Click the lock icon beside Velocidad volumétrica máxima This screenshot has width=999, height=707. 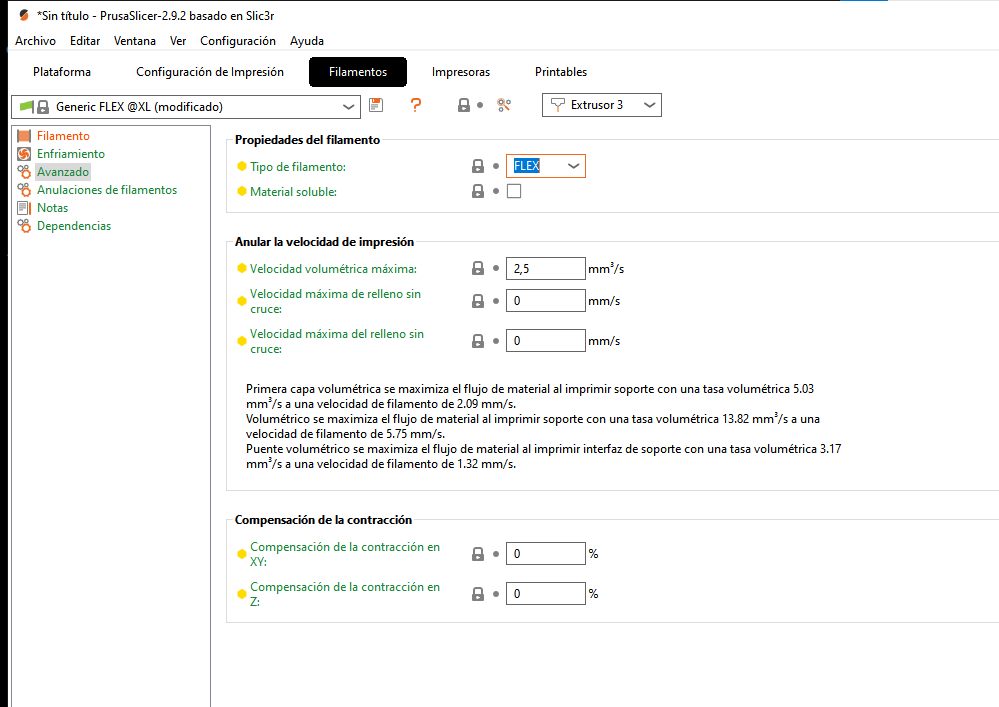click(478, 268)
